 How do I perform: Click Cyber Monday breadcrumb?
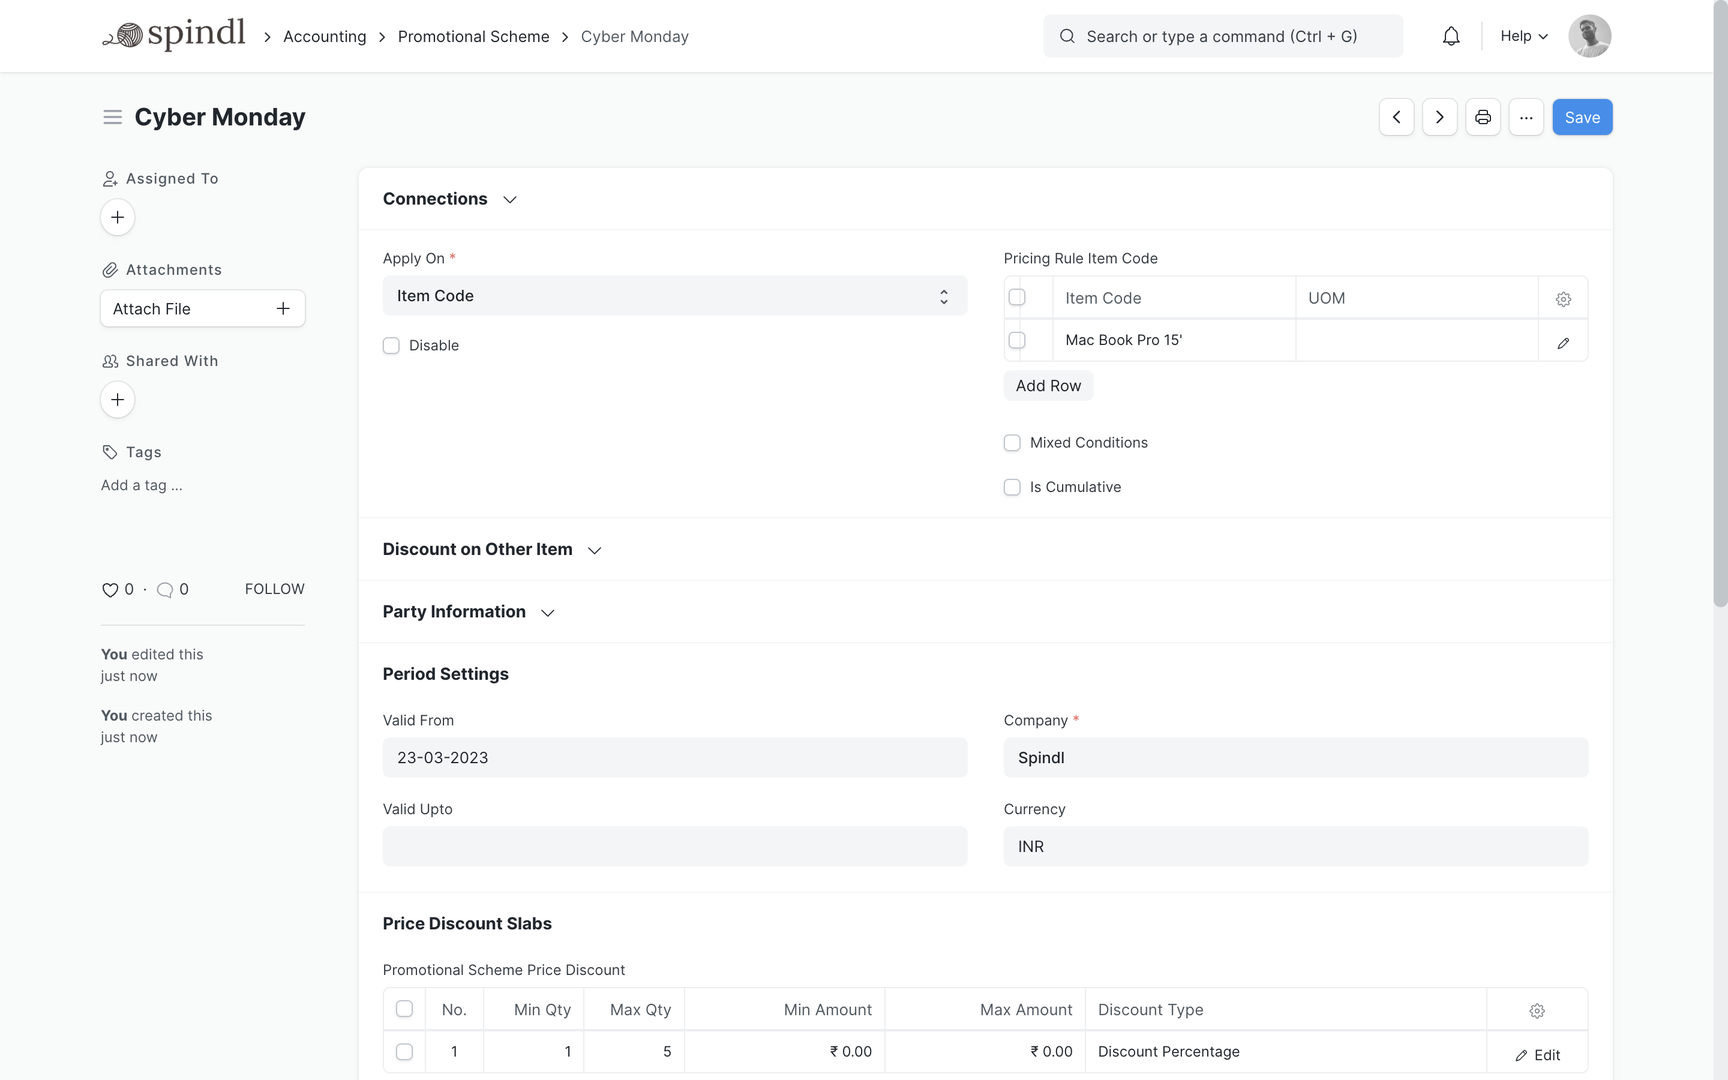[x=635, y=36]
